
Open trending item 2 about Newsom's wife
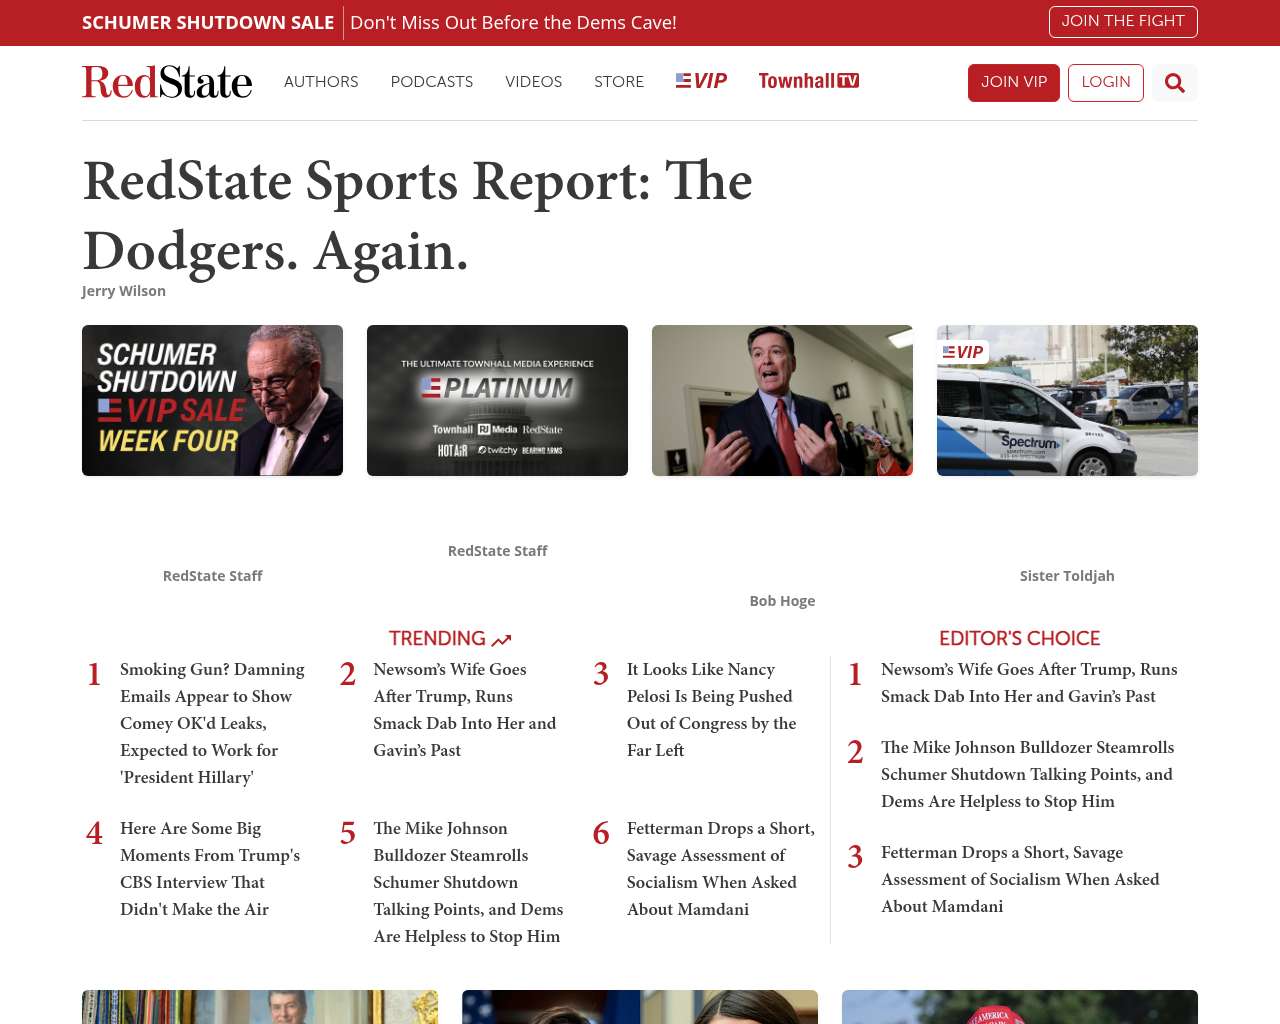point(465,710)
